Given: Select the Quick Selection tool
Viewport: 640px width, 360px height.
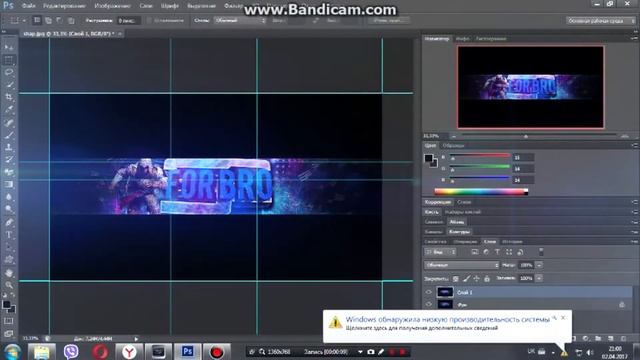Looking at the screenshot, I should click(9, 85).
